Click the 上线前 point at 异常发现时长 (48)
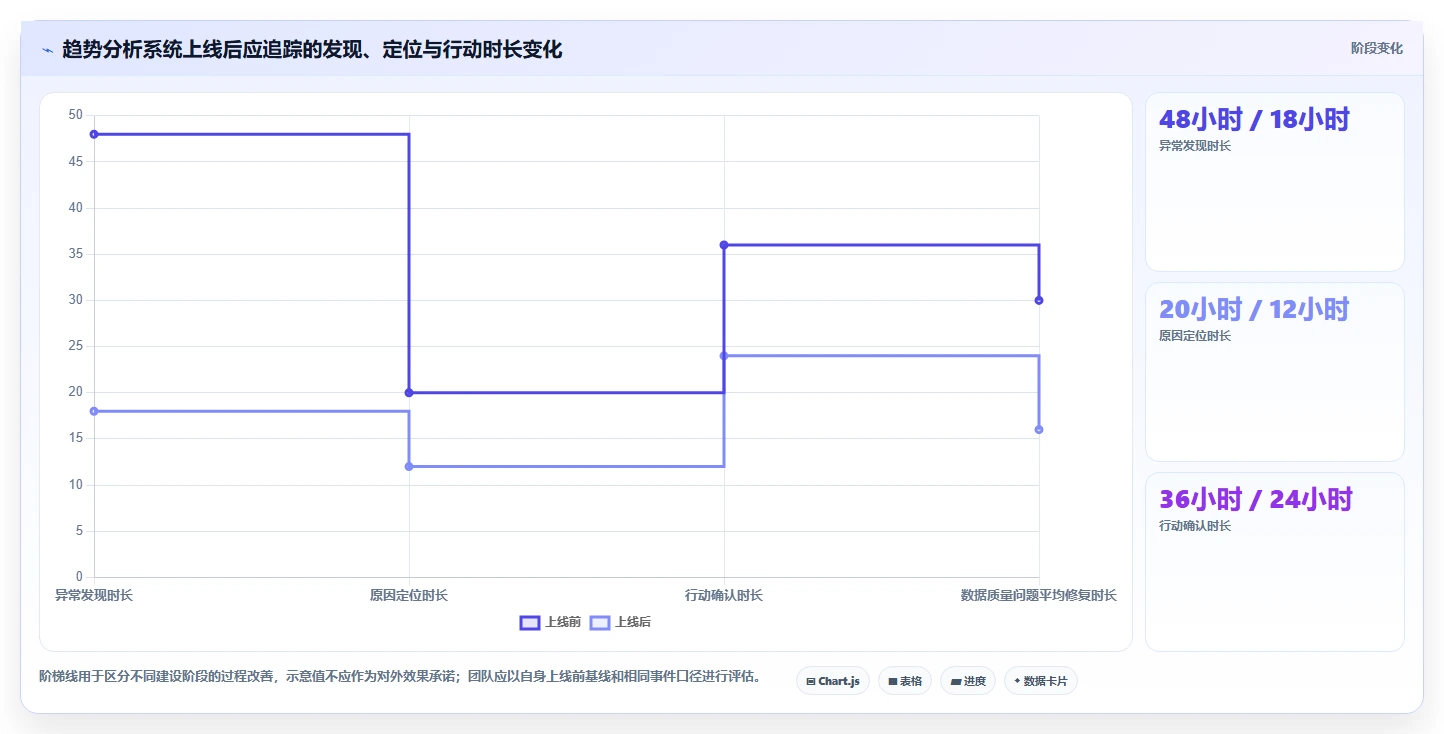This screenshot has width=1444, height=734. 94,134
